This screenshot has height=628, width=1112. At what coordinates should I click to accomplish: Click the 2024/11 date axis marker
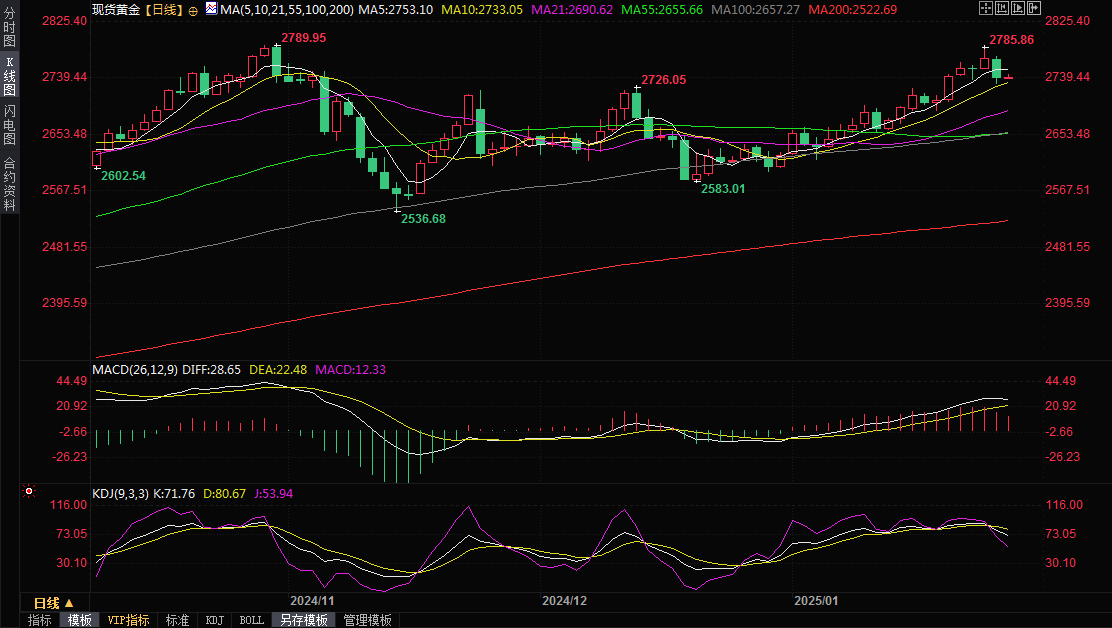312,600
